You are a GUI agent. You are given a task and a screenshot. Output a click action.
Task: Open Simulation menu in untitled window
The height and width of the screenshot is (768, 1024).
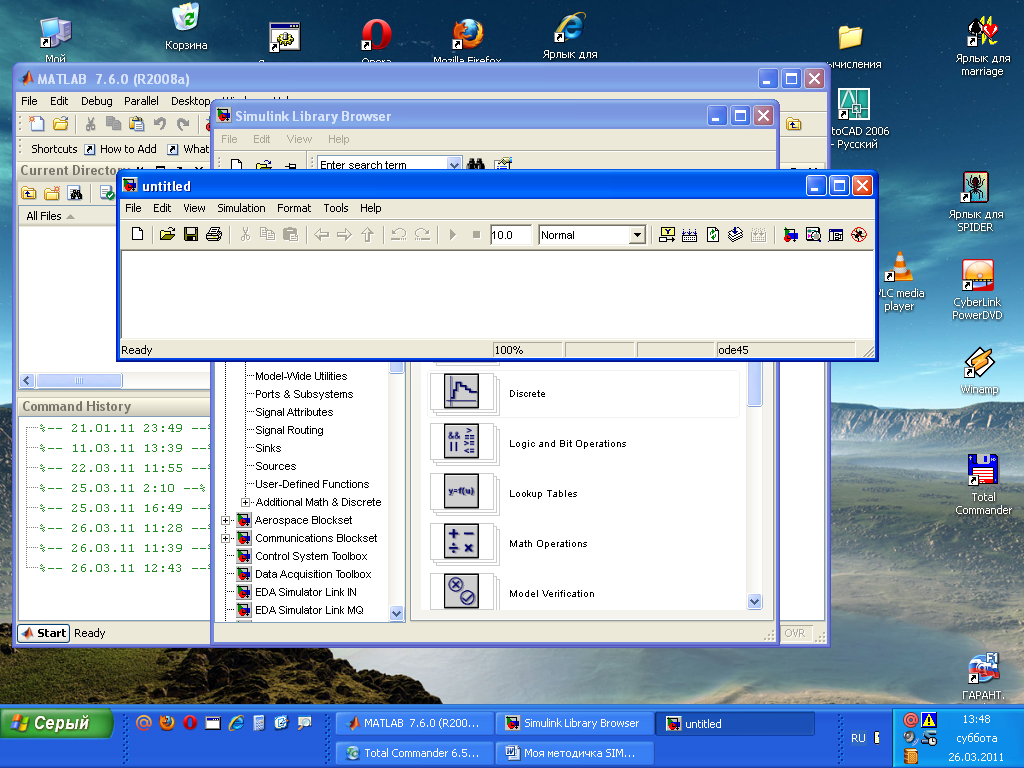coord(241,208)
